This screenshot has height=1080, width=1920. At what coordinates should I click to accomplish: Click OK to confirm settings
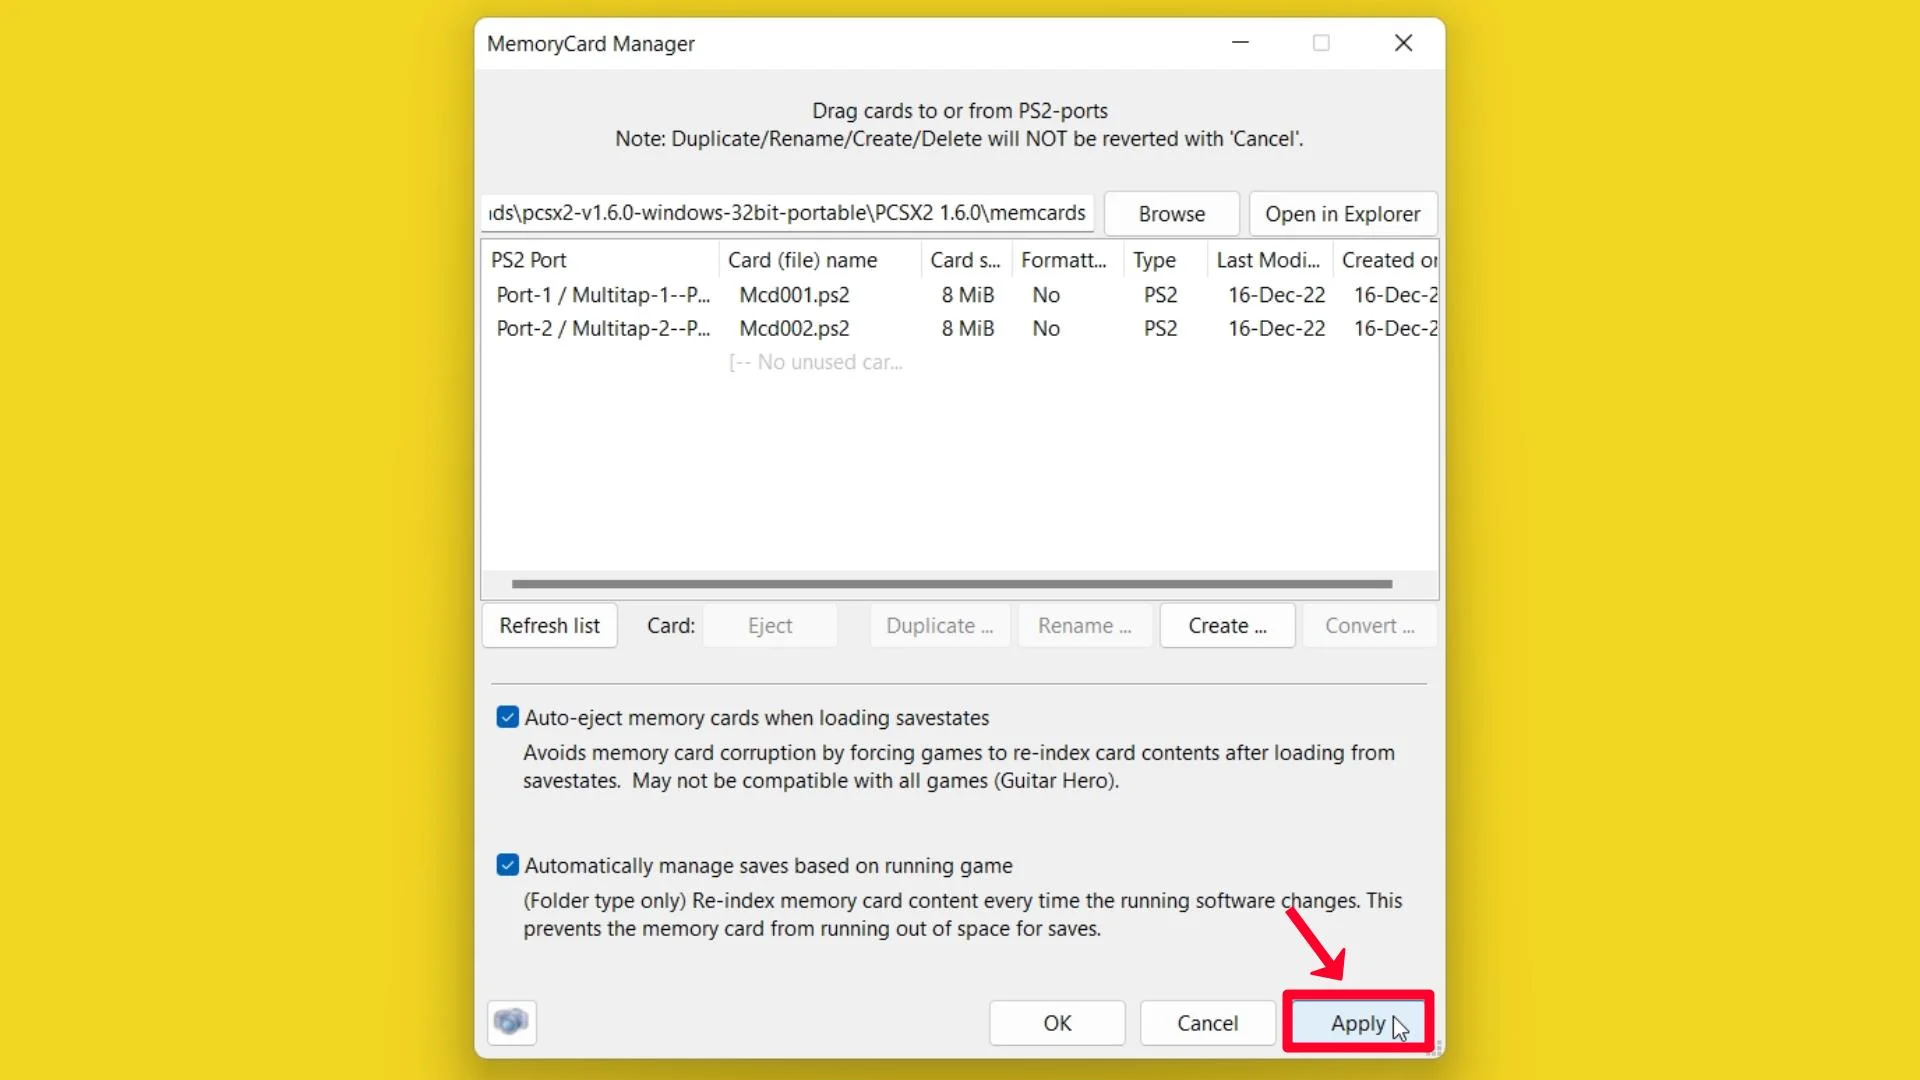(1056, 1023)
